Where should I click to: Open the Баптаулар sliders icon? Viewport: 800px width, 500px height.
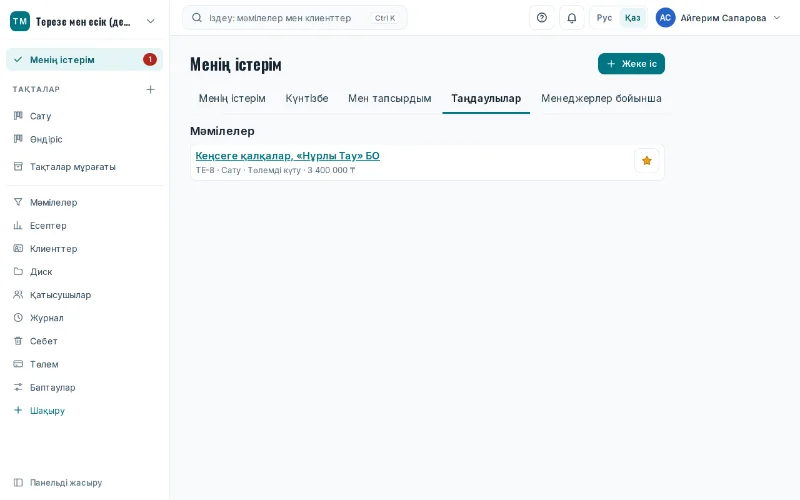click(18, 387)
